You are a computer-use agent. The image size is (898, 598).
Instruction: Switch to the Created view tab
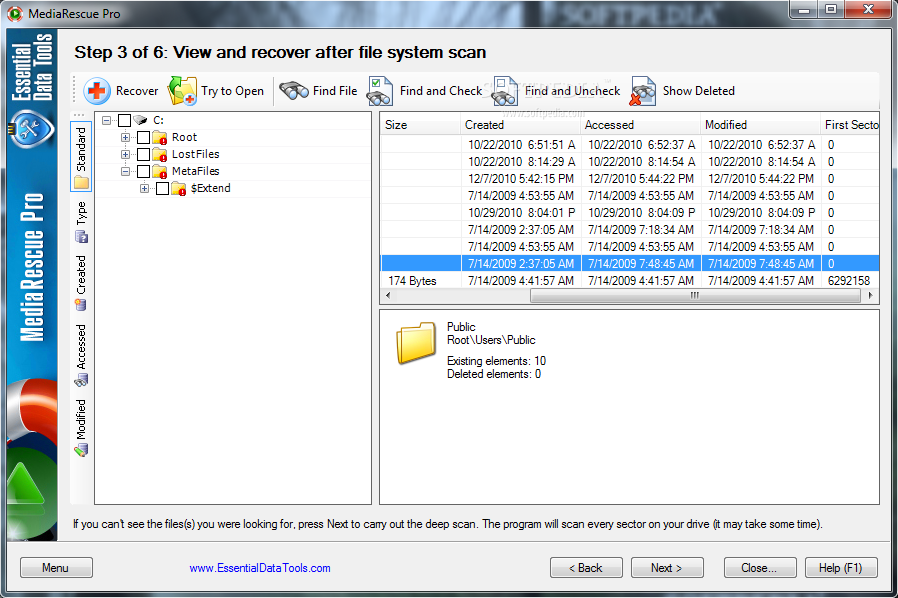[81, 283]
